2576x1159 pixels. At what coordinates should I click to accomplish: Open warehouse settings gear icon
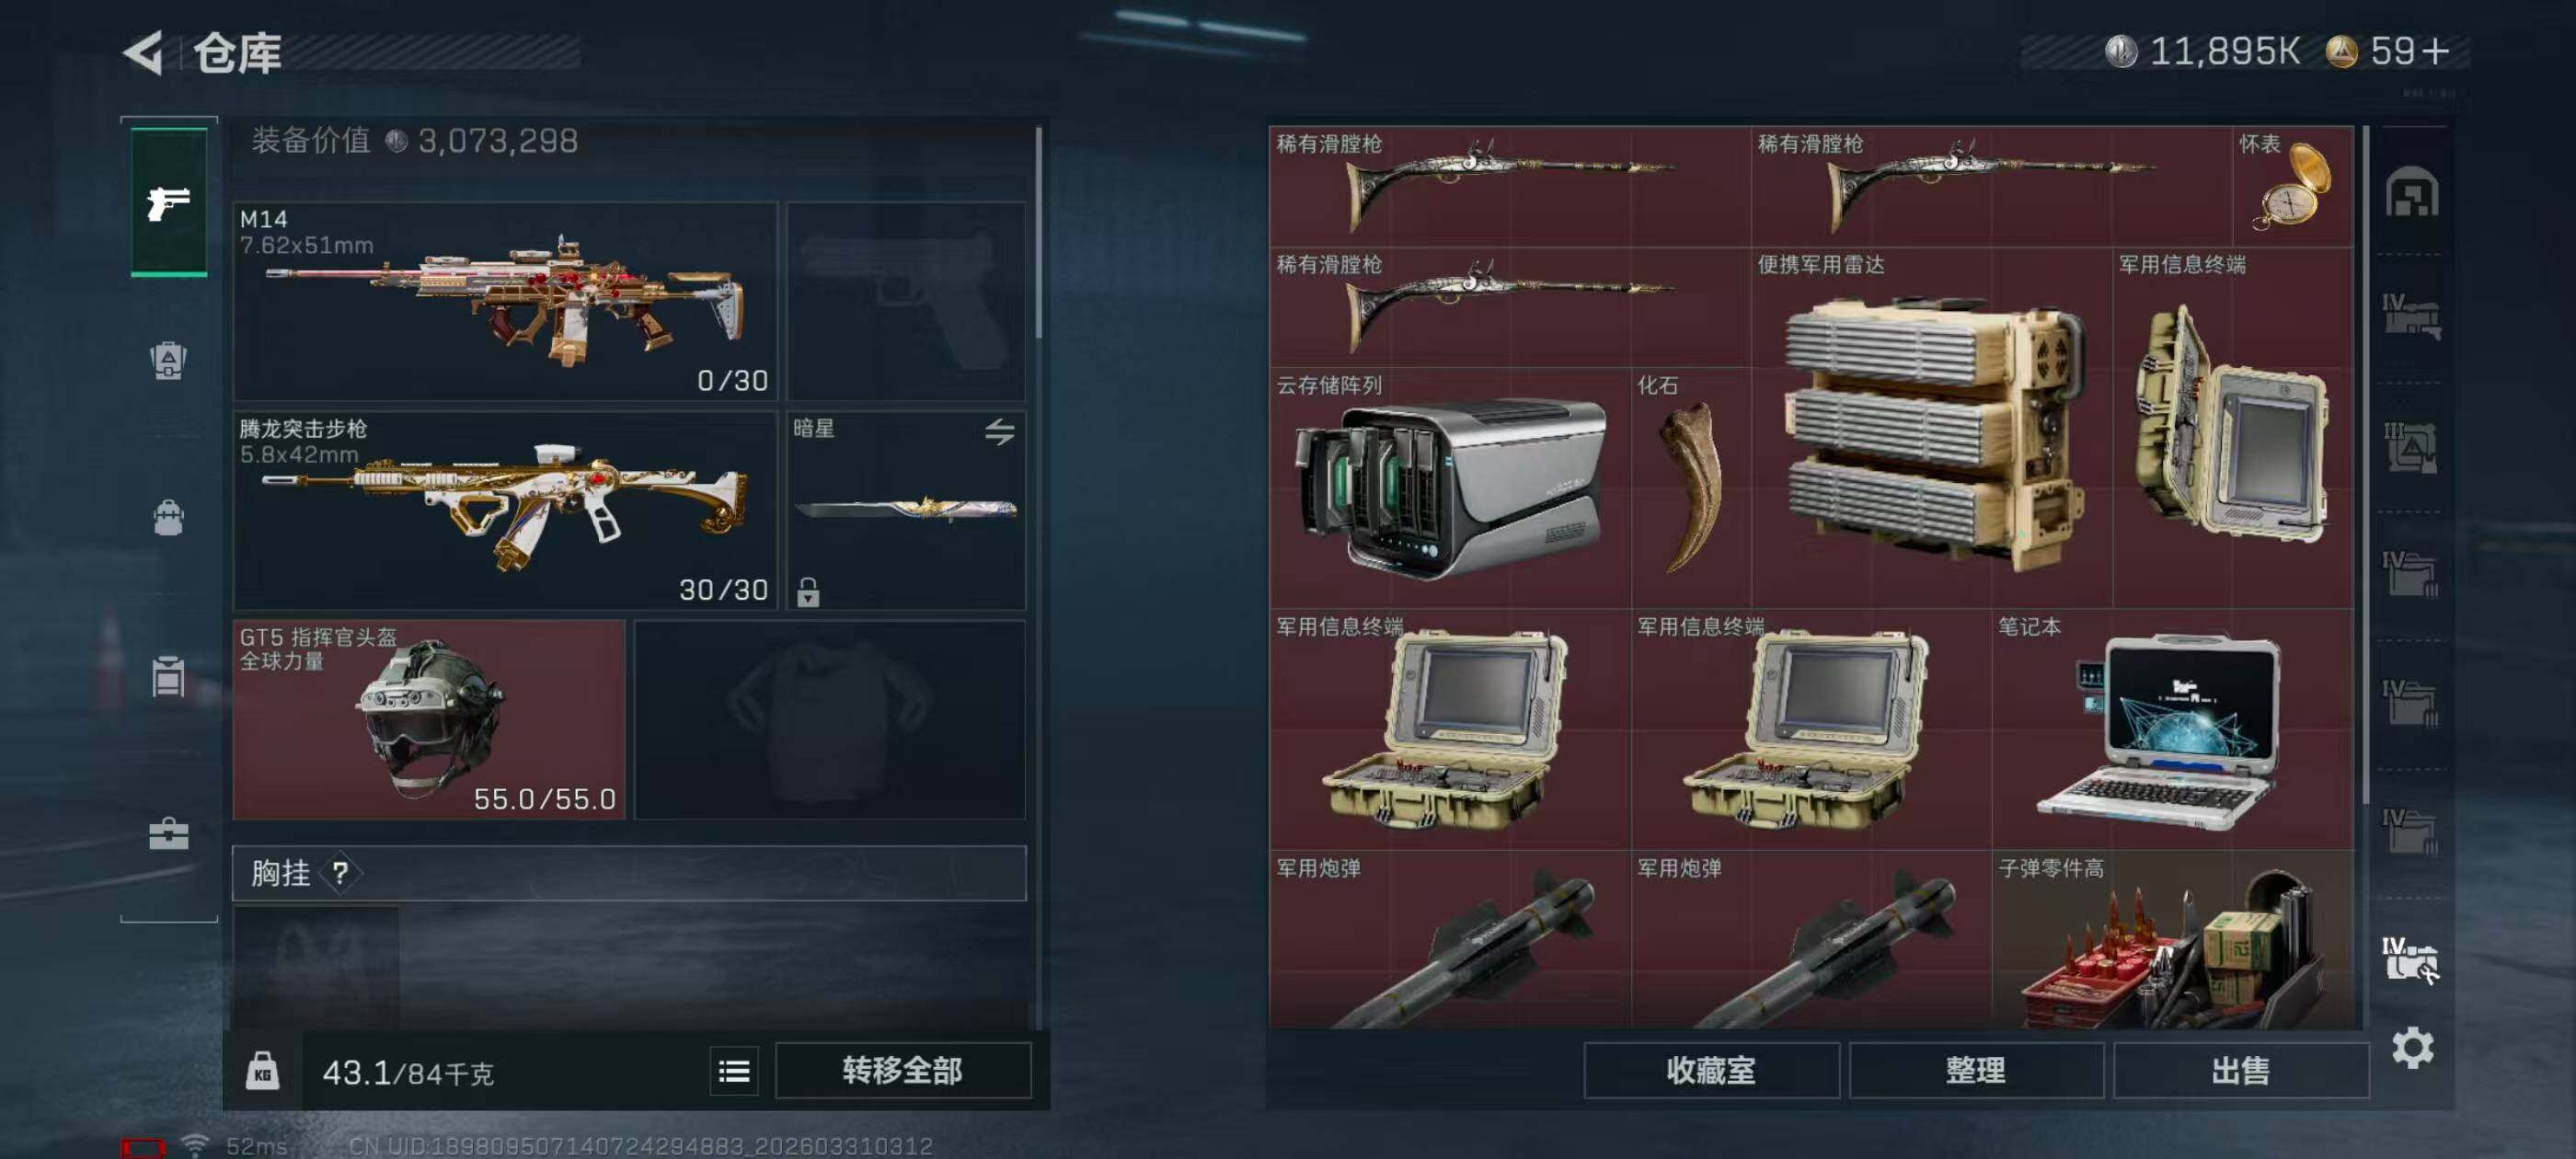point(2412,1048)
